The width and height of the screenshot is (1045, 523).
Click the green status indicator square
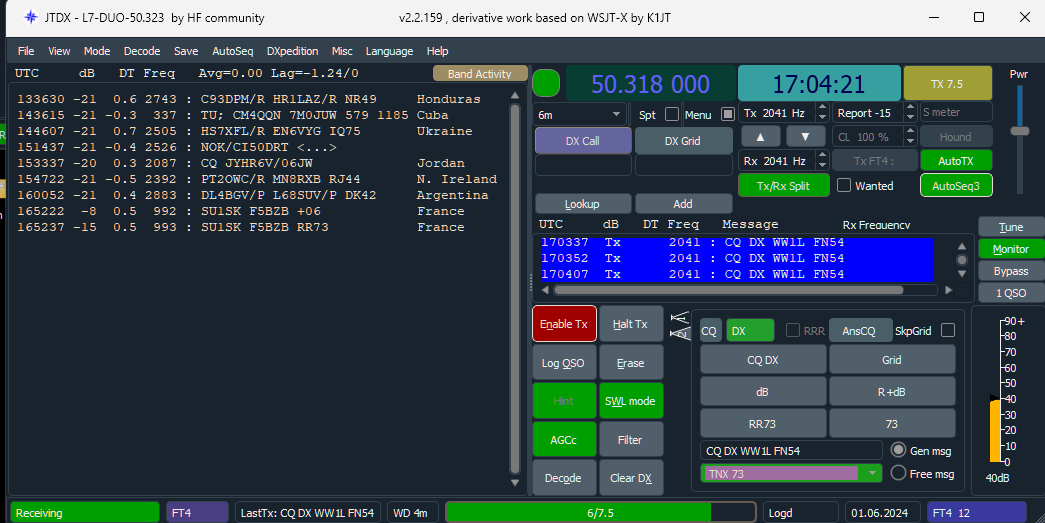click(x=546, y=84)
